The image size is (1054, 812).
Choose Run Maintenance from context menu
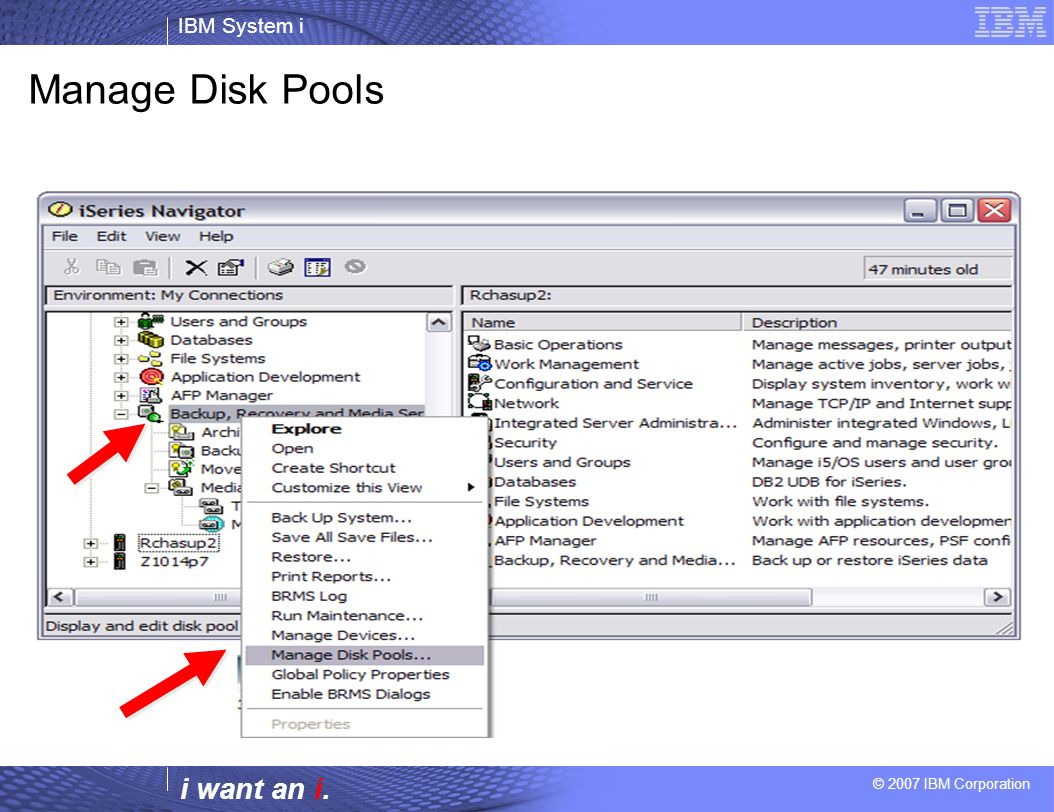[364, 615]
